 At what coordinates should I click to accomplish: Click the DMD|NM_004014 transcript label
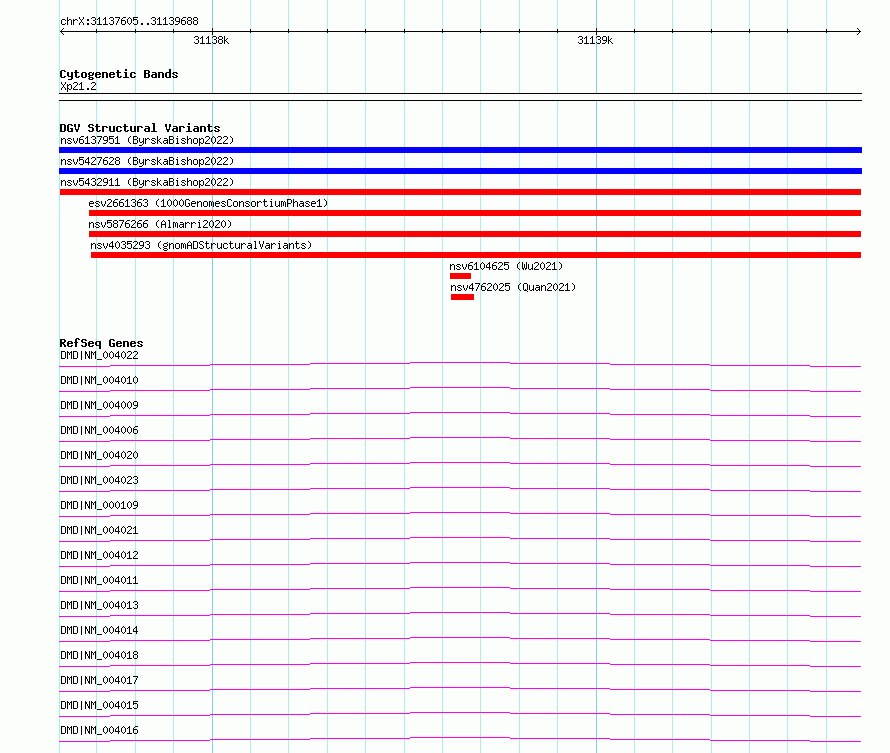click(x=99, y=630)
